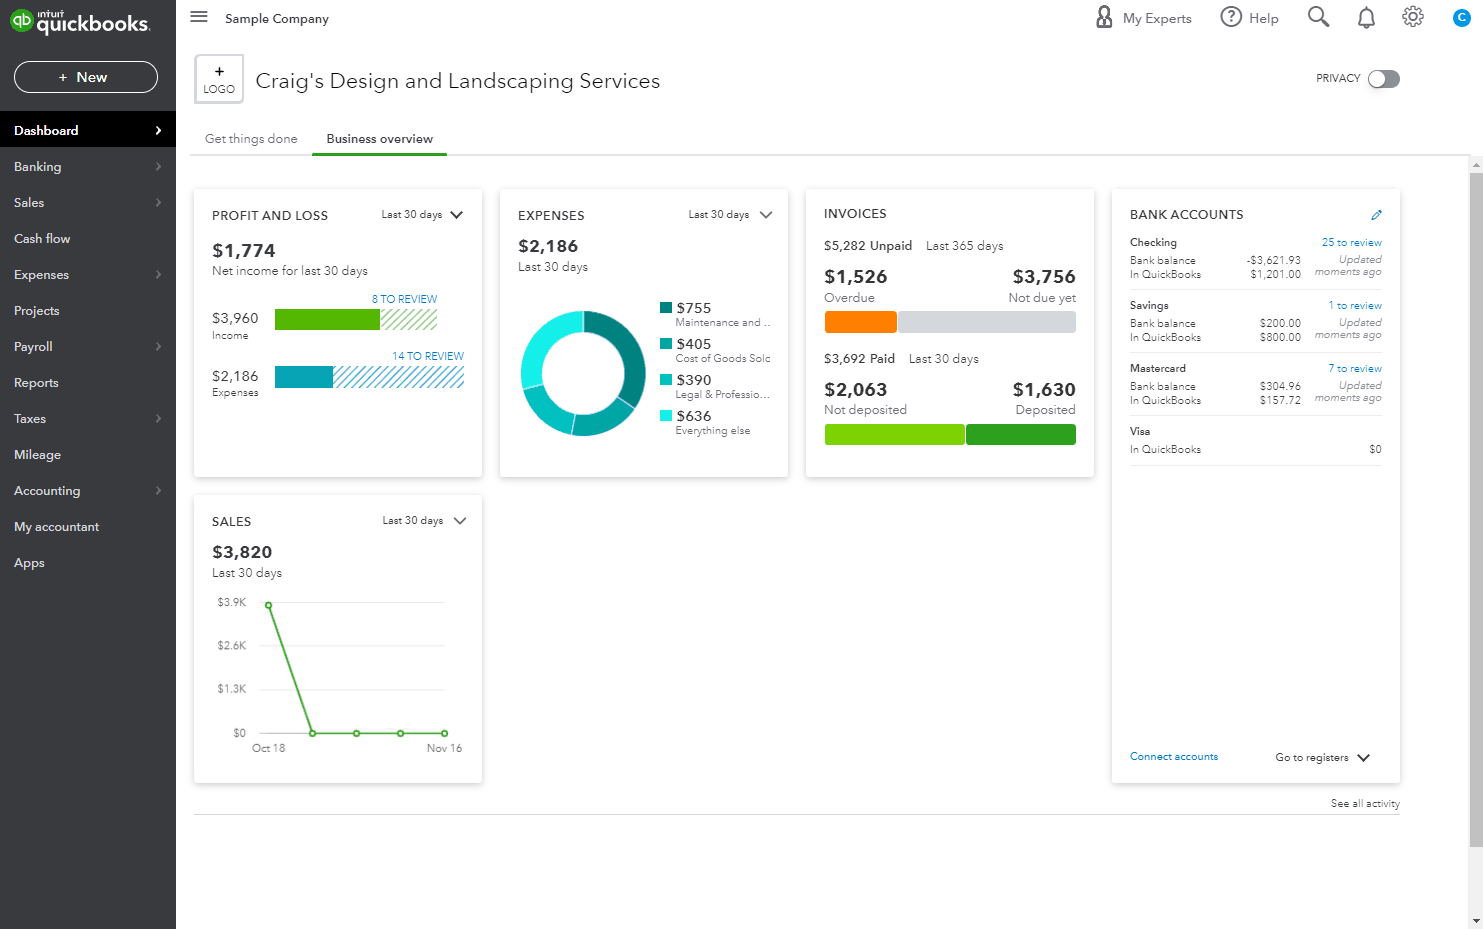Click the $1,774 net income figure

click(x=243, y=251)
